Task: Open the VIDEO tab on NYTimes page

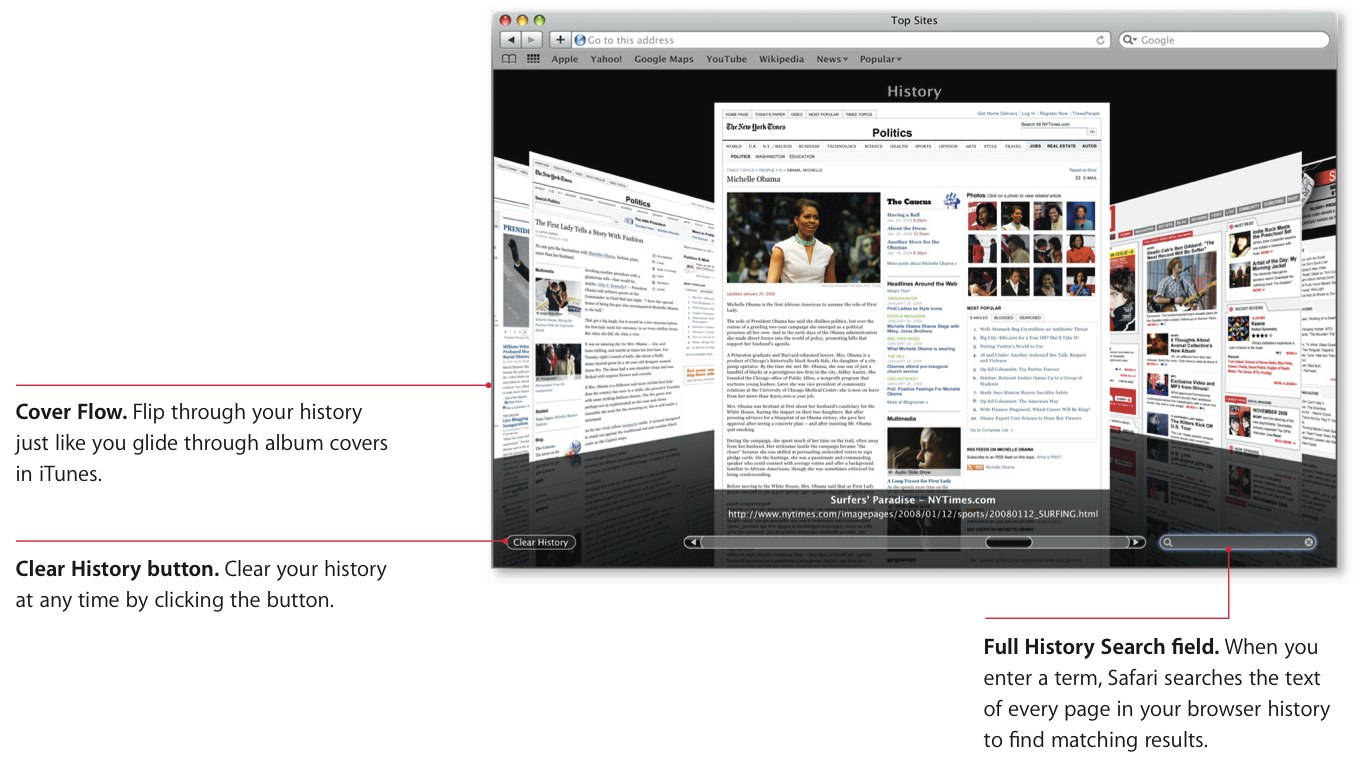Action: 797,115
